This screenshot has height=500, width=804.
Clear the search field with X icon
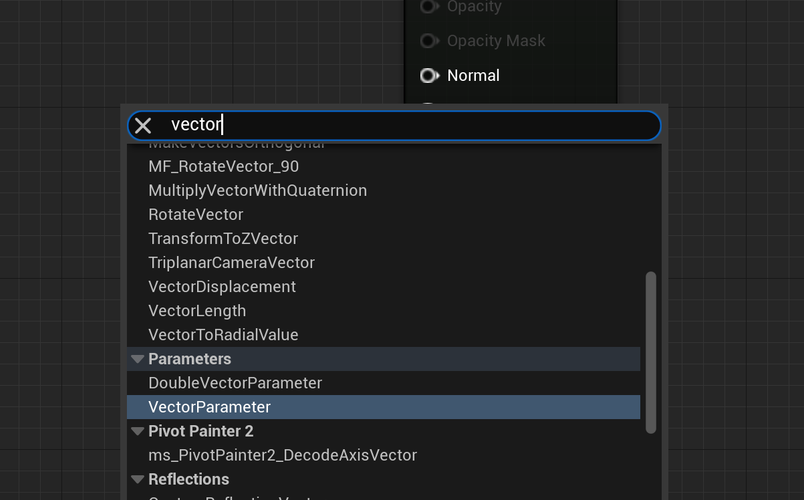[143, 125]
